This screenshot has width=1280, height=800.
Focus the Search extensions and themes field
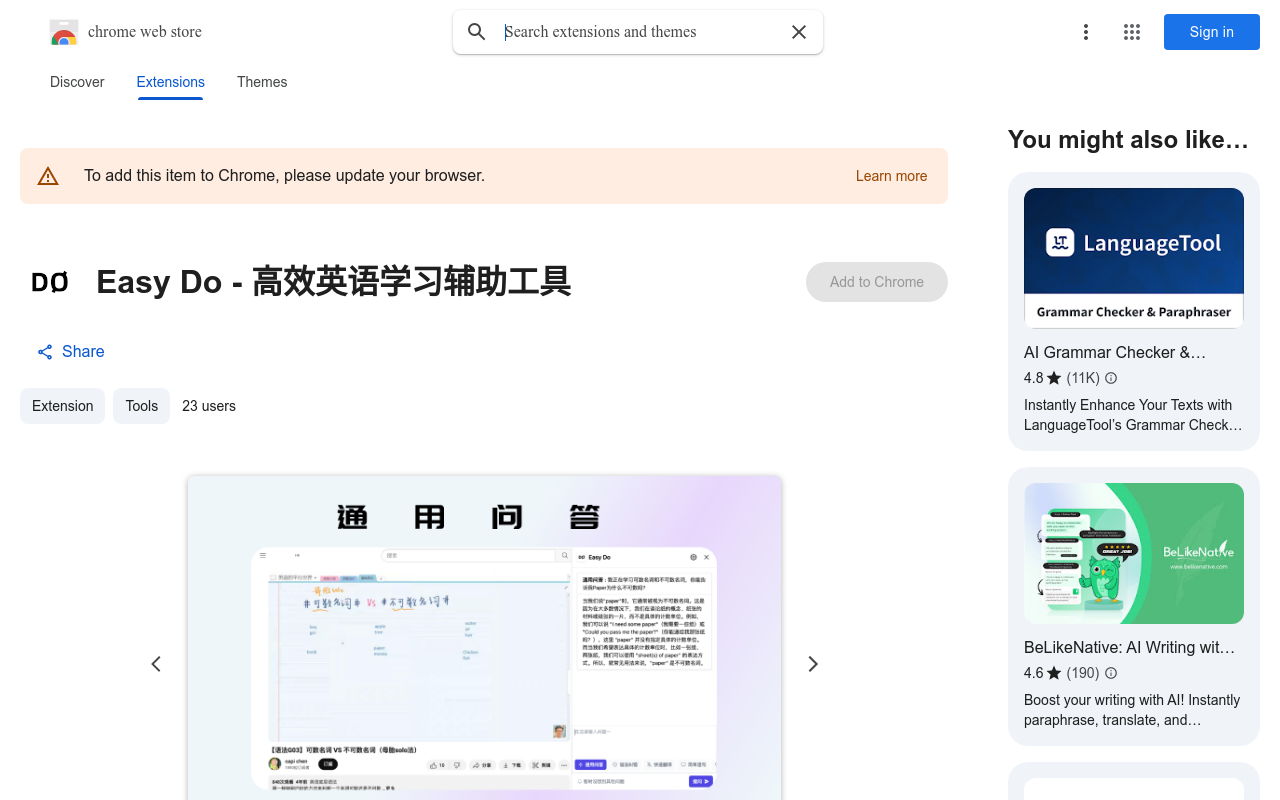coord(640,32)
